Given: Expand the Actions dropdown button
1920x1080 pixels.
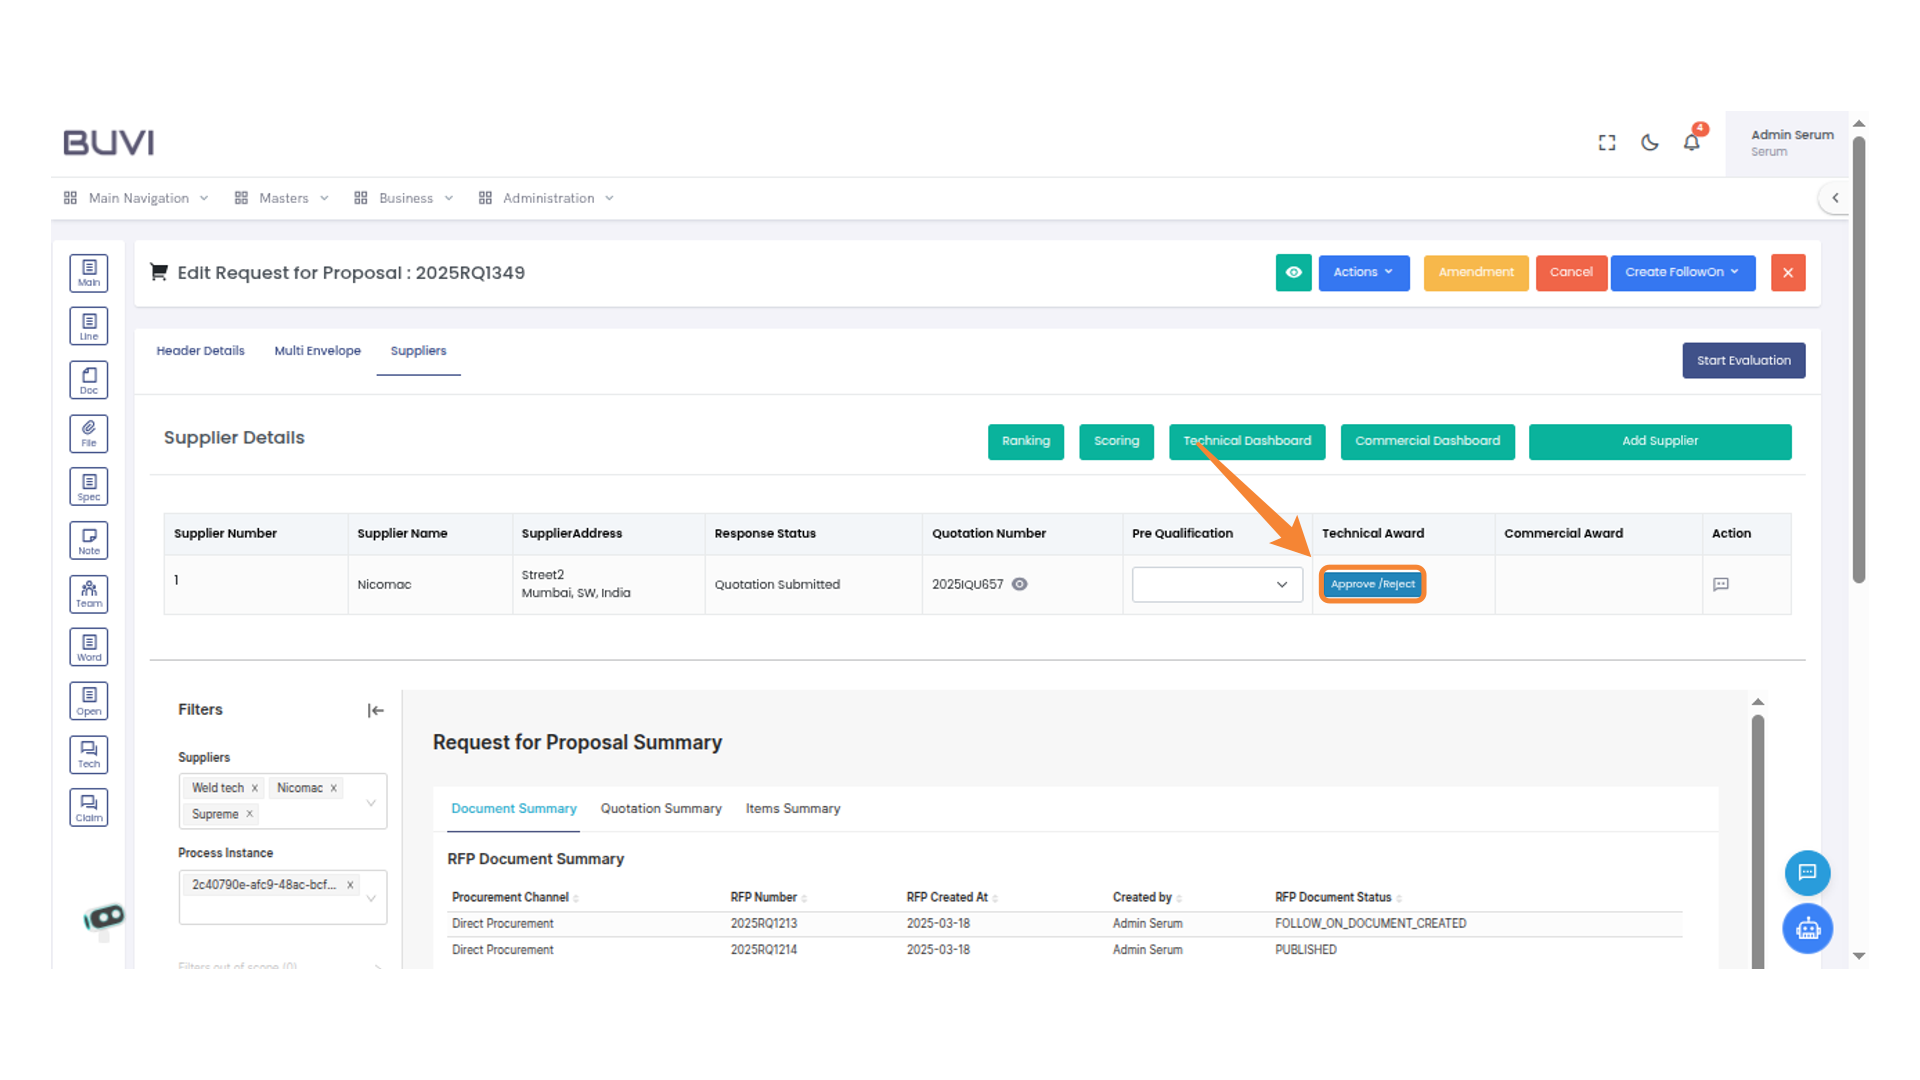Looking at the screenshot, I should (x=1363, y=272).
